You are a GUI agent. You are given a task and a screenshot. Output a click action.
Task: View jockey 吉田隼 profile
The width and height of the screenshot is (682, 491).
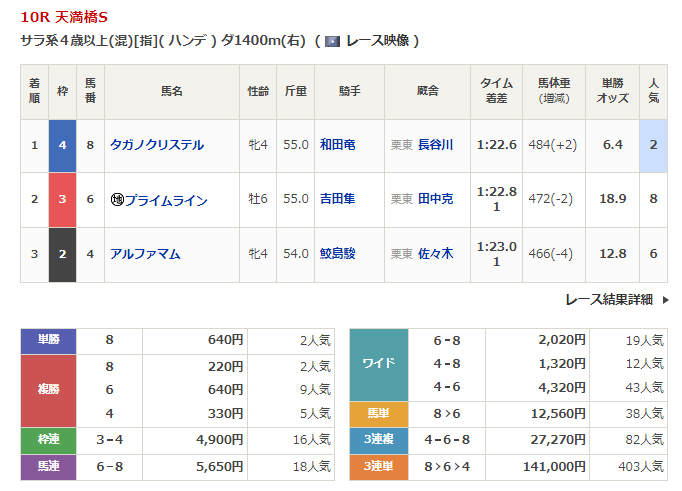[x=337, y=200]
